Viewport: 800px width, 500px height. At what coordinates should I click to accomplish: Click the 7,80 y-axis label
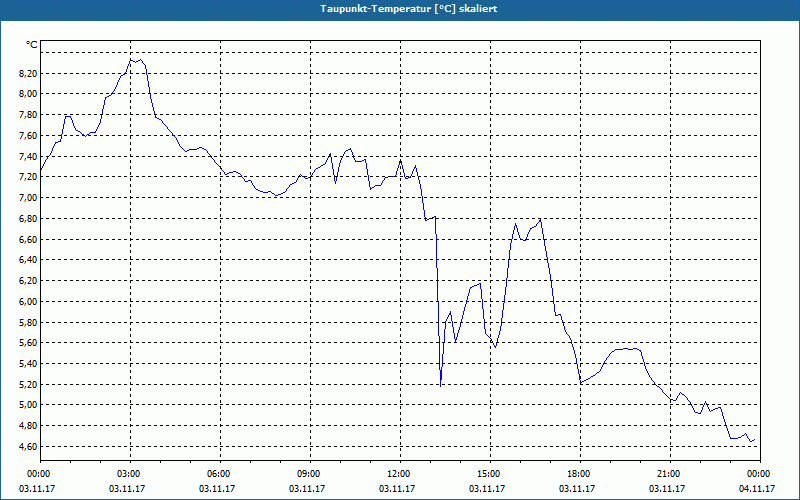[29, 115]
